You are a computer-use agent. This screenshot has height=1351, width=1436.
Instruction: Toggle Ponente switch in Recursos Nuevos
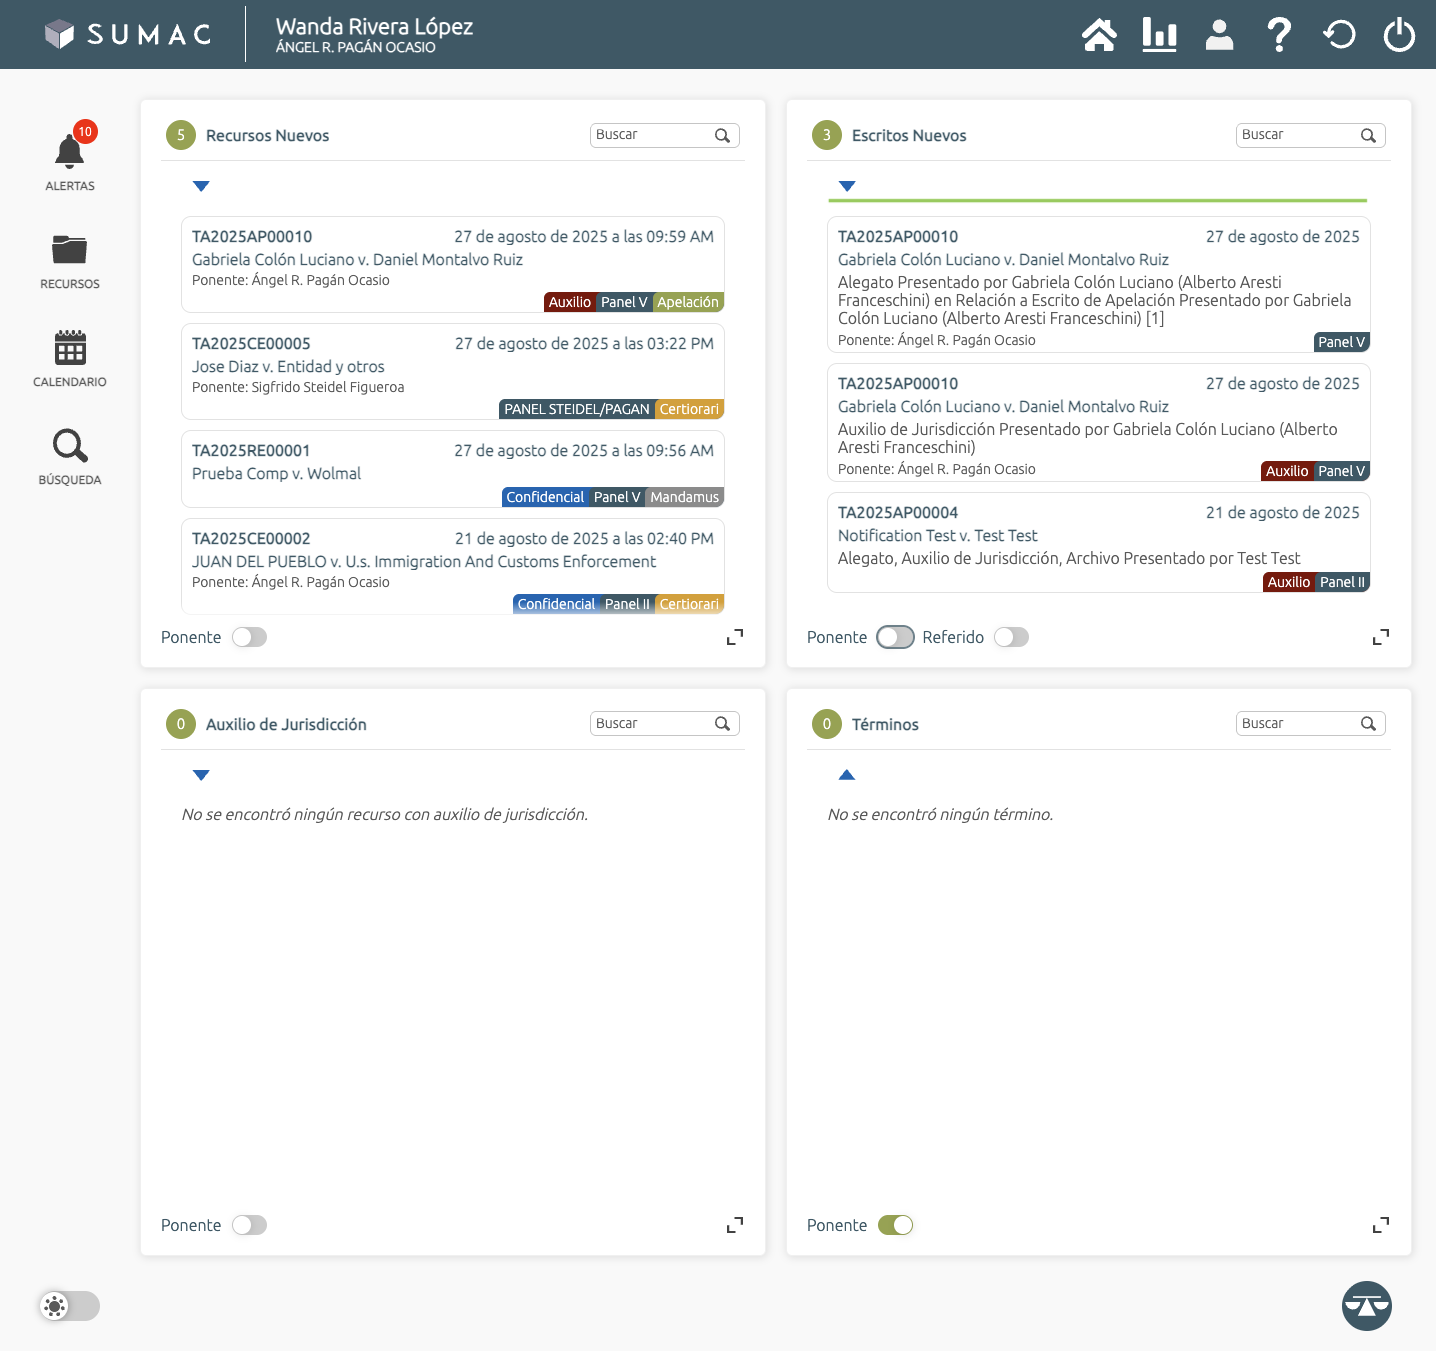click(249, 637)
